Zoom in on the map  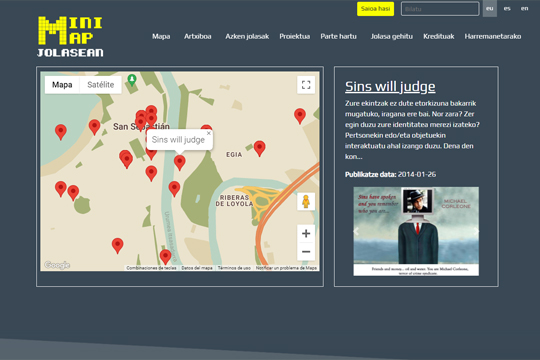click(x=306, y=234)
